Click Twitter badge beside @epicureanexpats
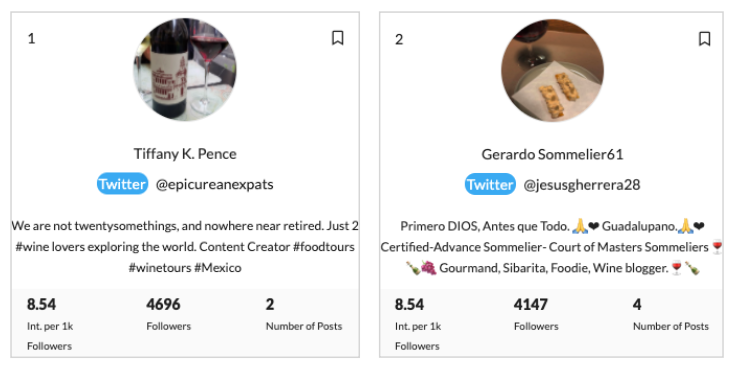The height and width of the screenshot is (369, 735). click(122, 184)
